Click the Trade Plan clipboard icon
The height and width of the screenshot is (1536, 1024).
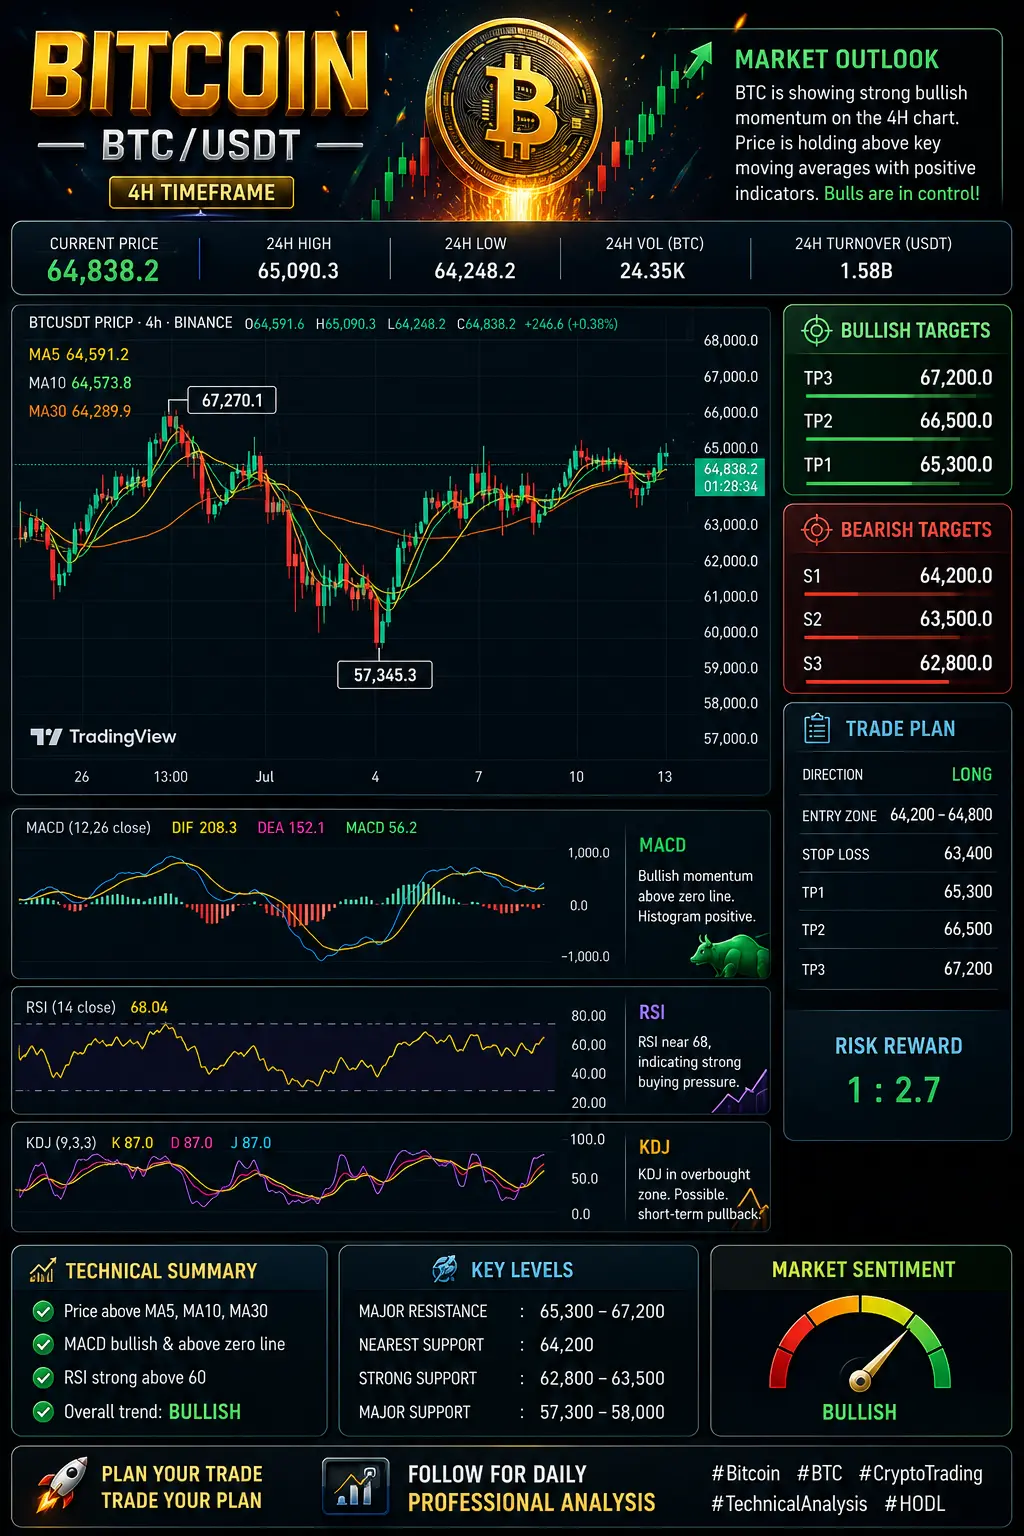[817, 729]
